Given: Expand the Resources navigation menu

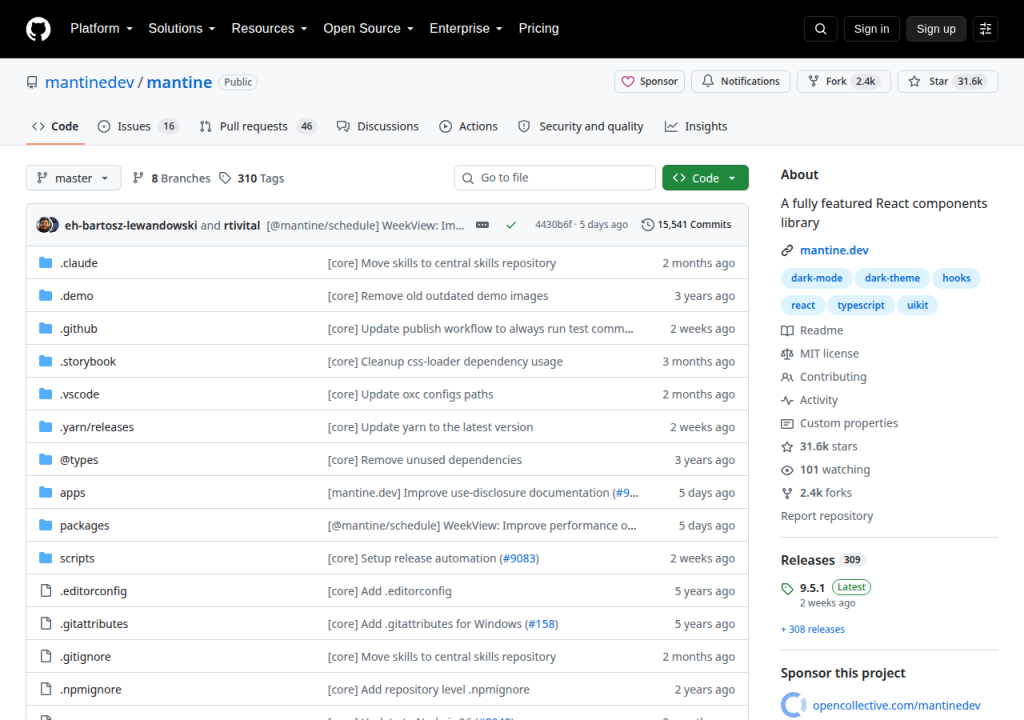Looking at the screenshot, I should pyautogui.click(x=269, y=29).
